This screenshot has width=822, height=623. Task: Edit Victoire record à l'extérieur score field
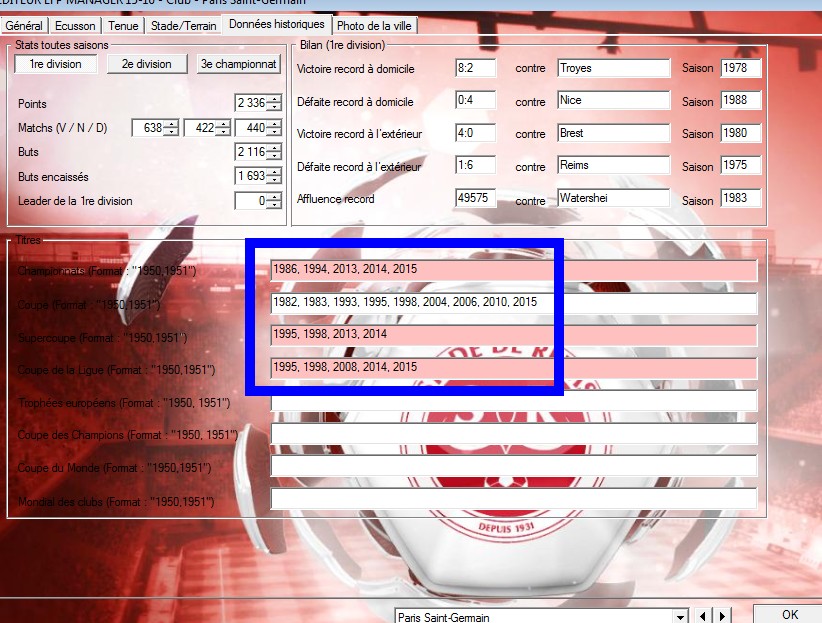pos(475,133)
